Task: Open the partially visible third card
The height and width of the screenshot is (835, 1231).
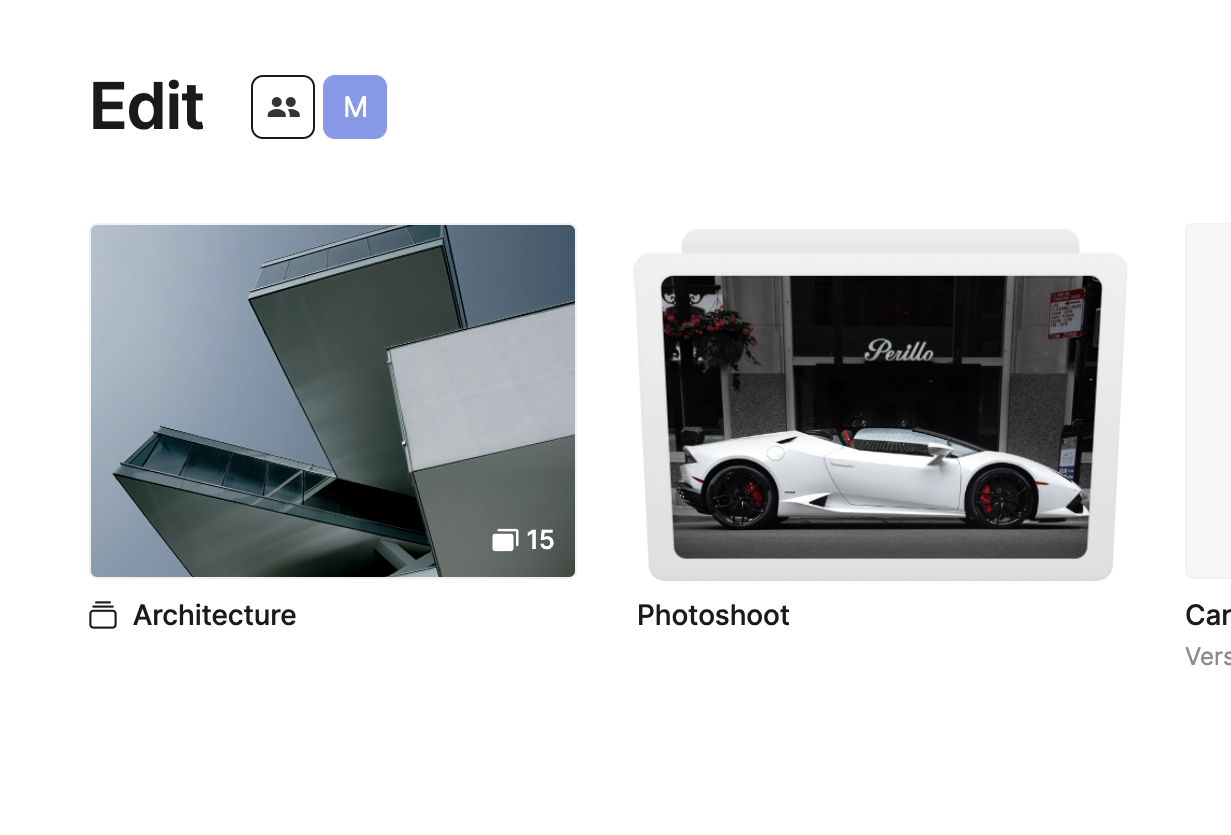Action: point(1208,401)
